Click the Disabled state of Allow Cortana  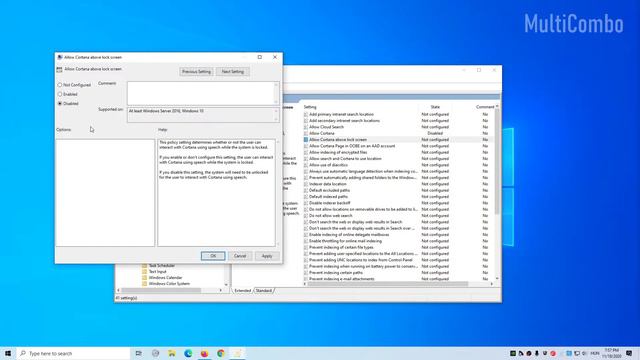[x=435, y=133]
